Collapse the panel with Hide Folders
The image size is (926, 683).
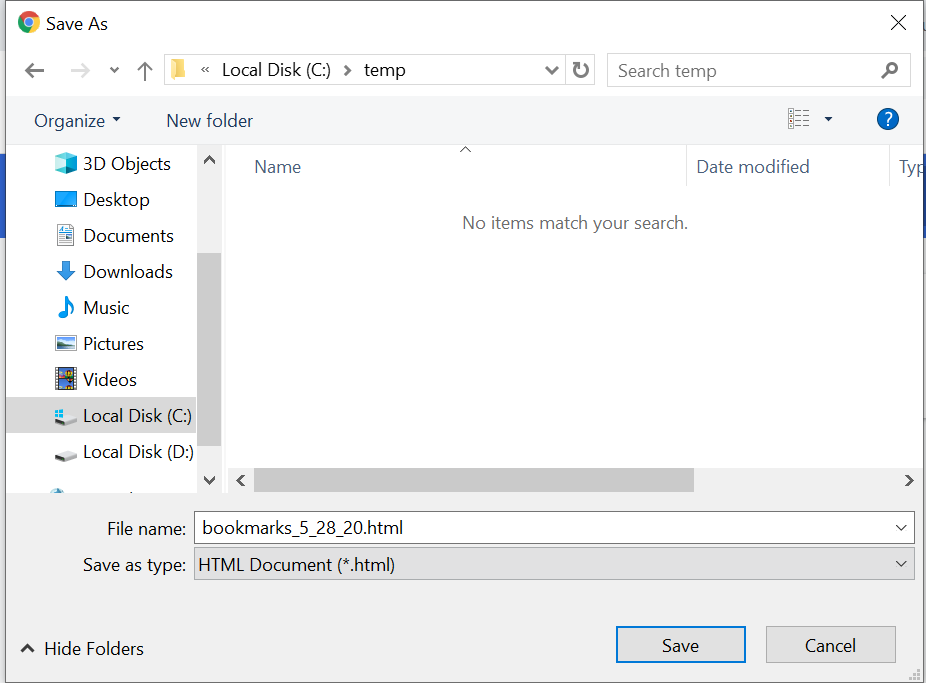(82, 649)
